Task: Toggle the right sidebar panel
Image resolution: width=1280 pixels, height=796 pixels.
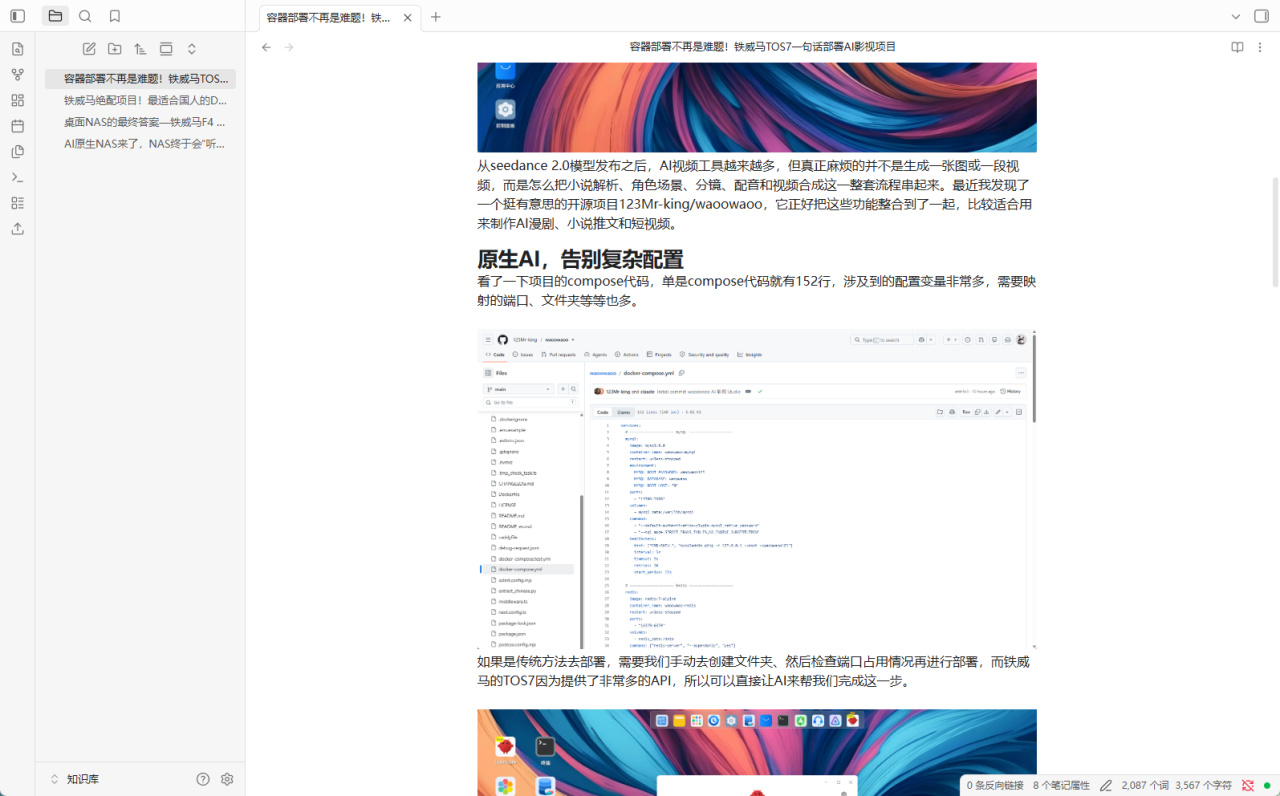Action: 1261,16
